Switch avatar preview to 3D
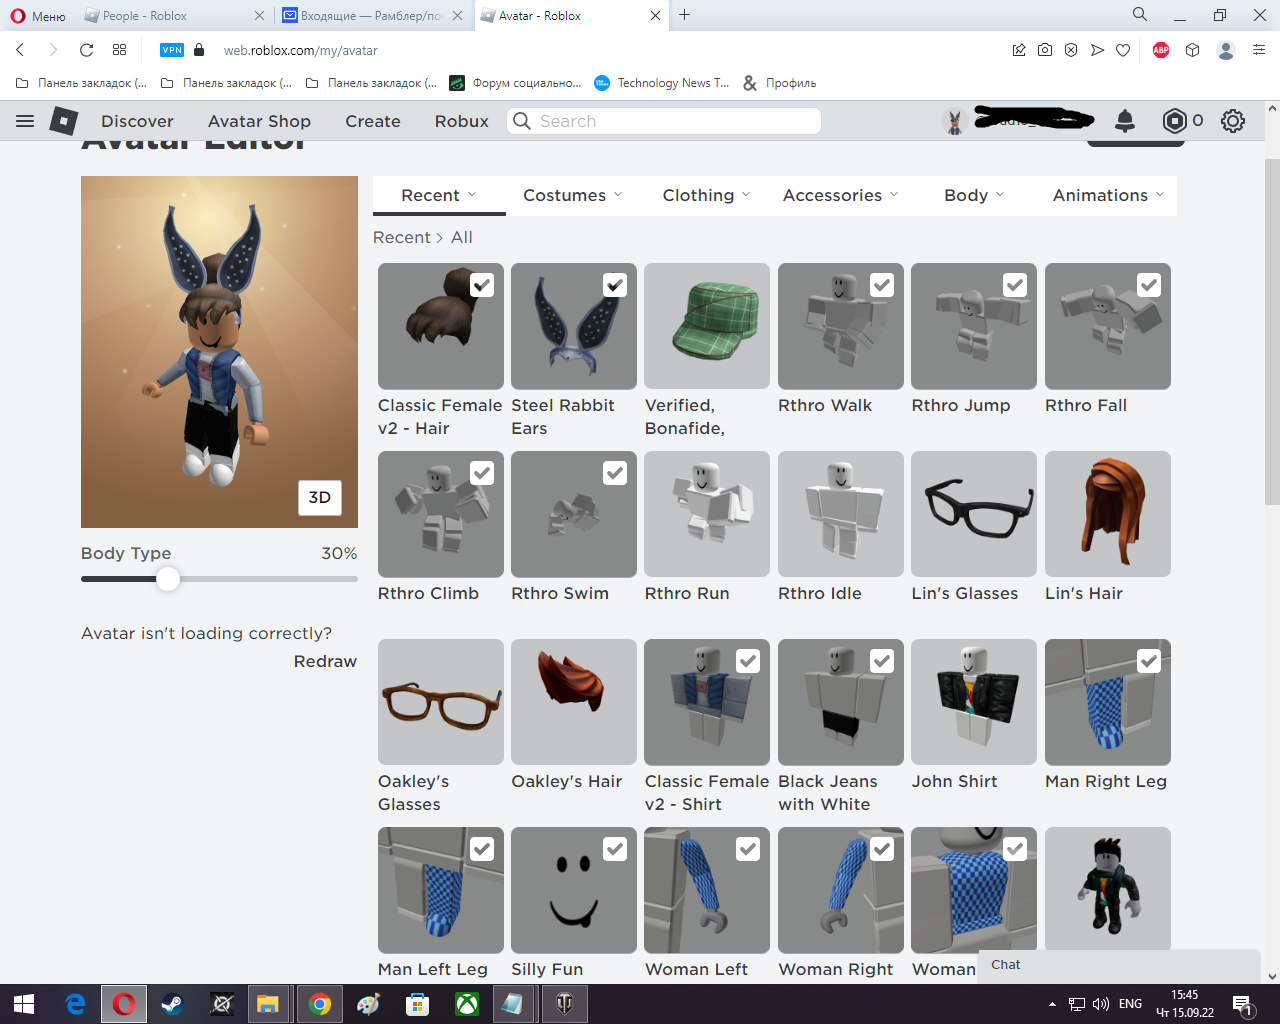This screenshot has width=1280, height=1024. point(320,497)
